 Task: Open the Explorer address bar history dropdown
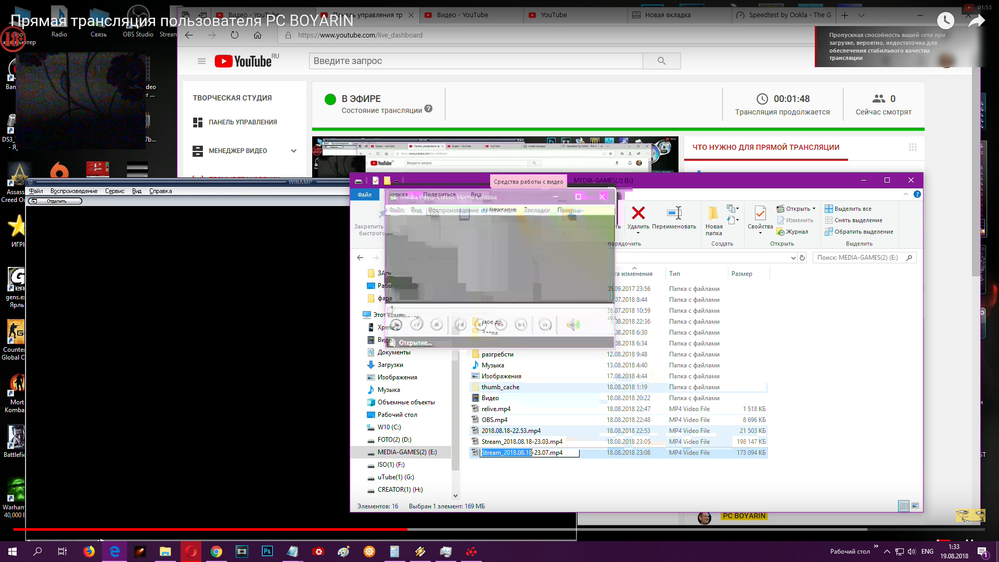click(793, 258)
